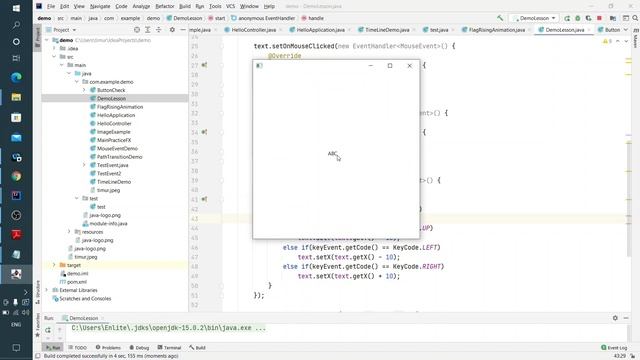The width and height of the screenshot is (640, 360).
Task: Open the Build menu
Action: click(185, 6)
